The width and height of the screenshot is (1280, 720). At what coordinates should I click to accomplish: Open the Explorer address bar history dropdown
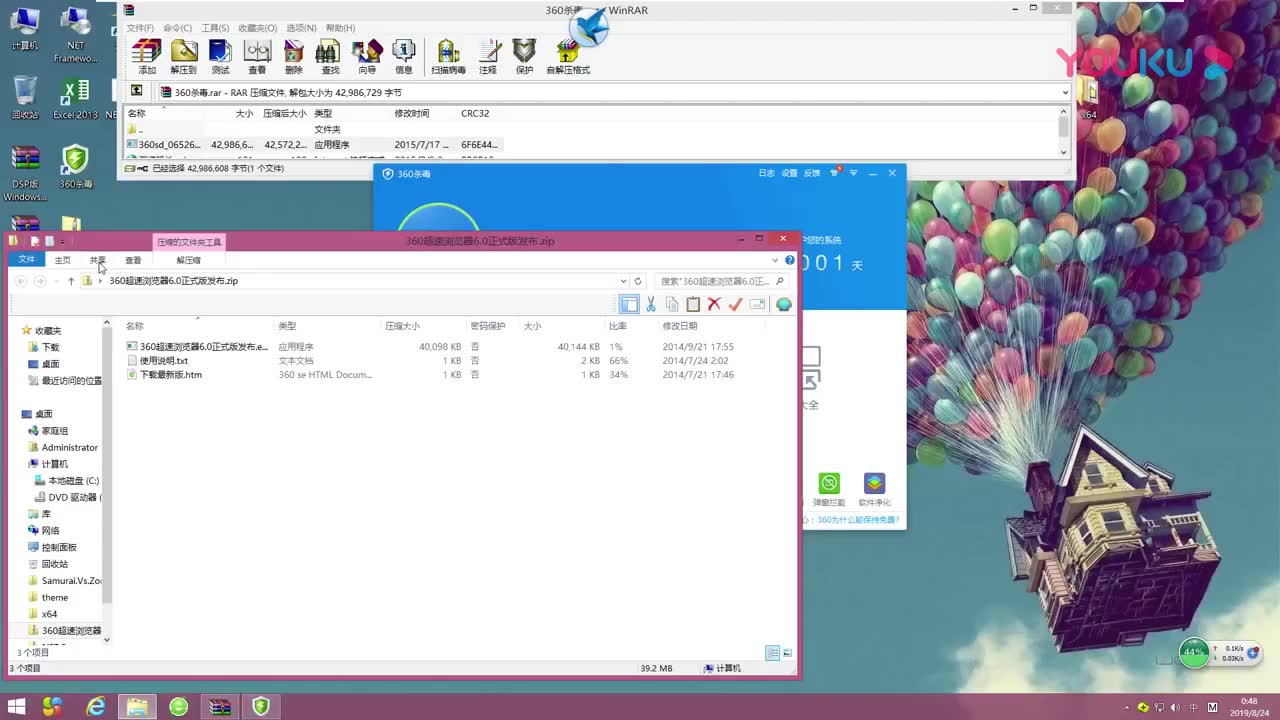click(624, 281)
